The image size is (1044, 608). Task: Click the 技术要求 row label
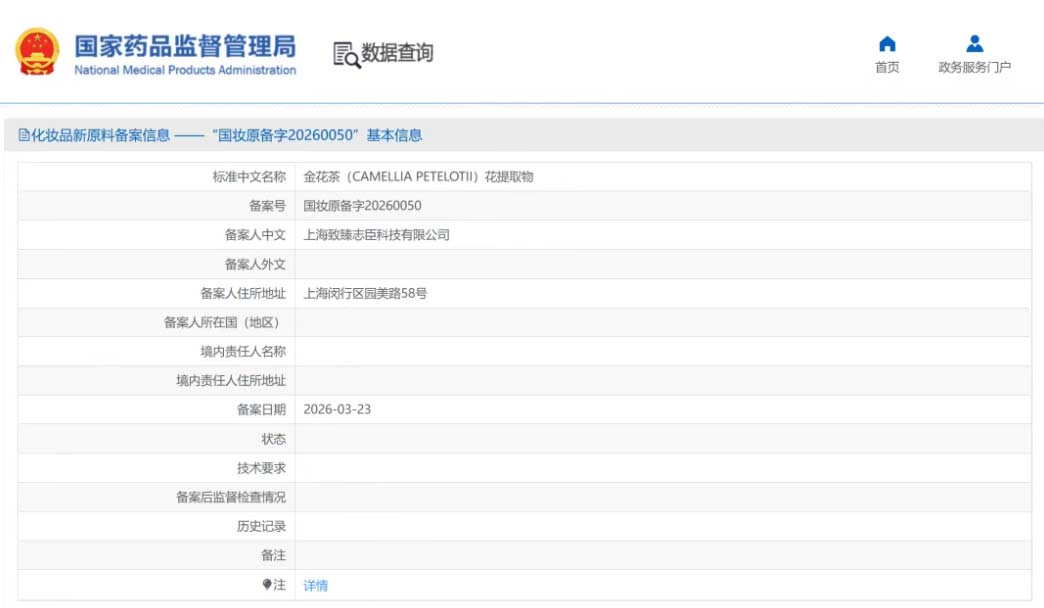pos(261,468)
